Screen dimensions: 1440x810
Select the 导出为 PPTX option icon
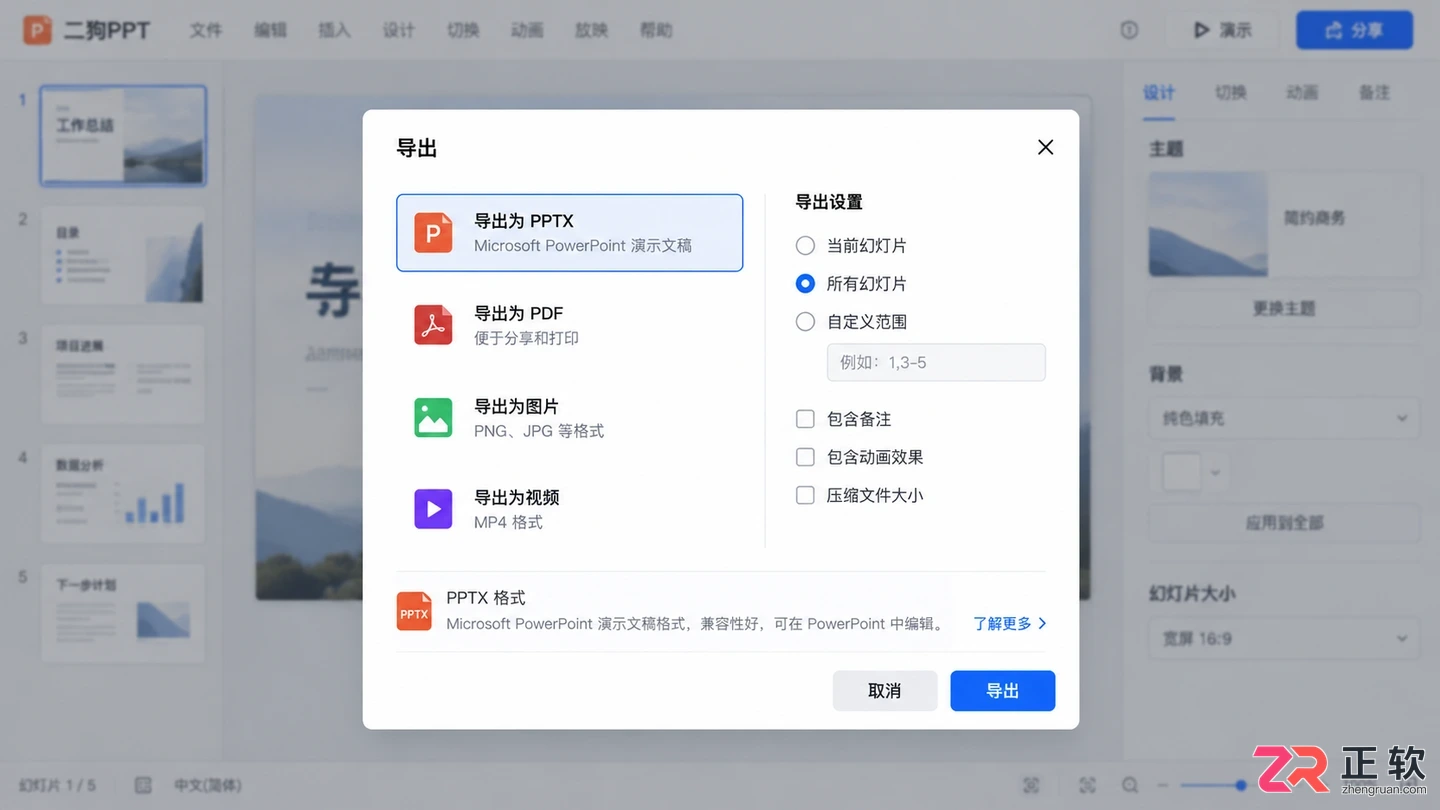[x=434, y=233]
